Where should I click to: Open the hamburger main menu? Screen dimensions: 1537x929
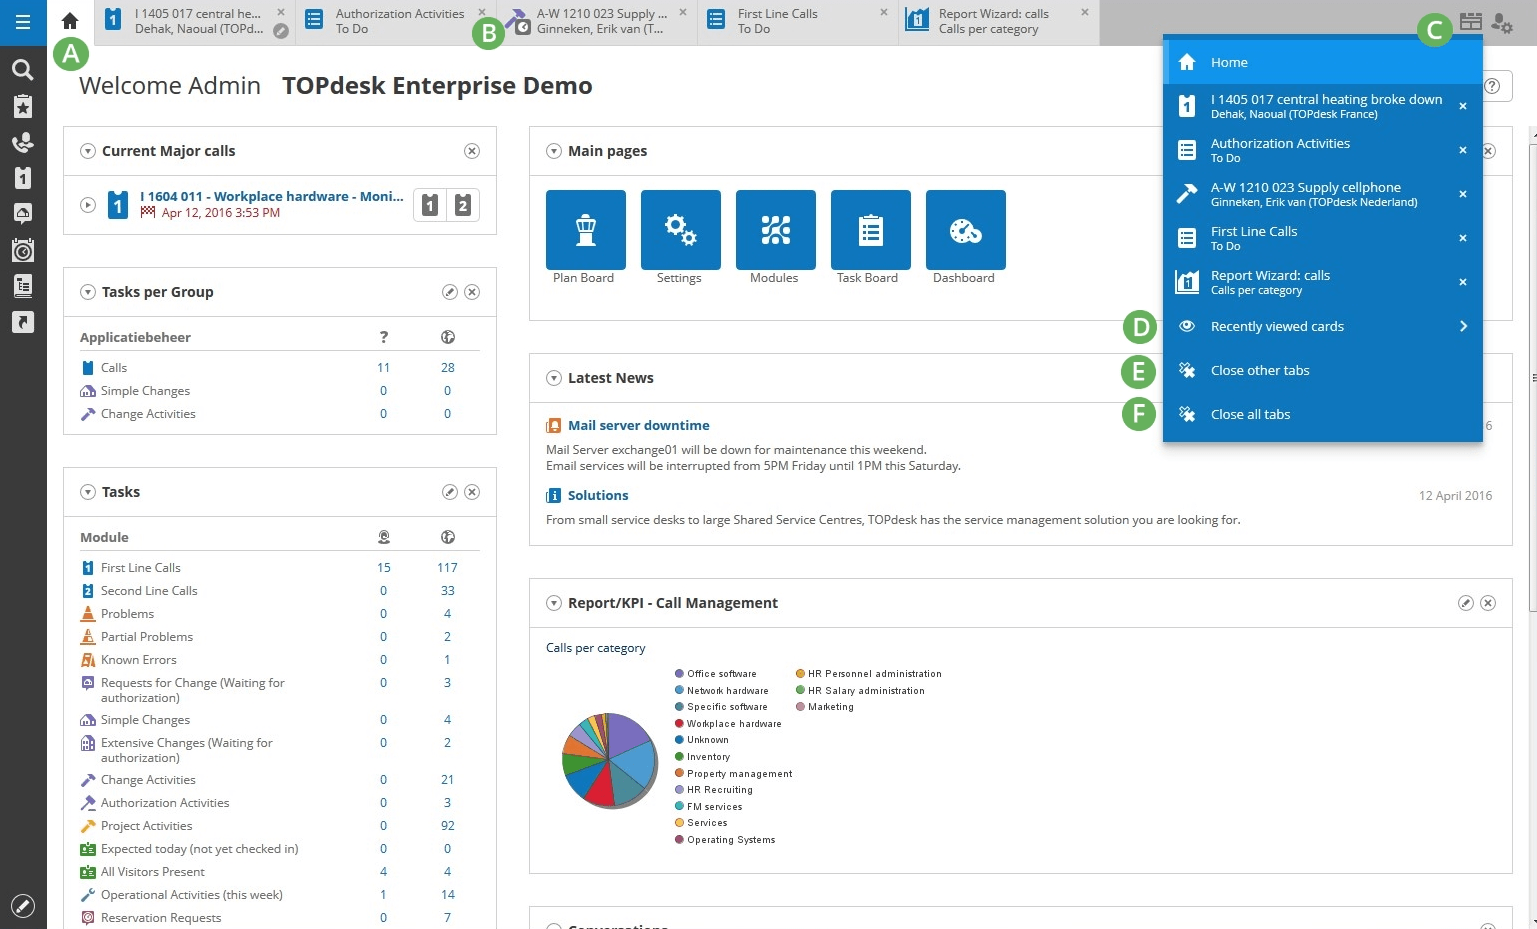pyautogui.click(x=22, y=22)
